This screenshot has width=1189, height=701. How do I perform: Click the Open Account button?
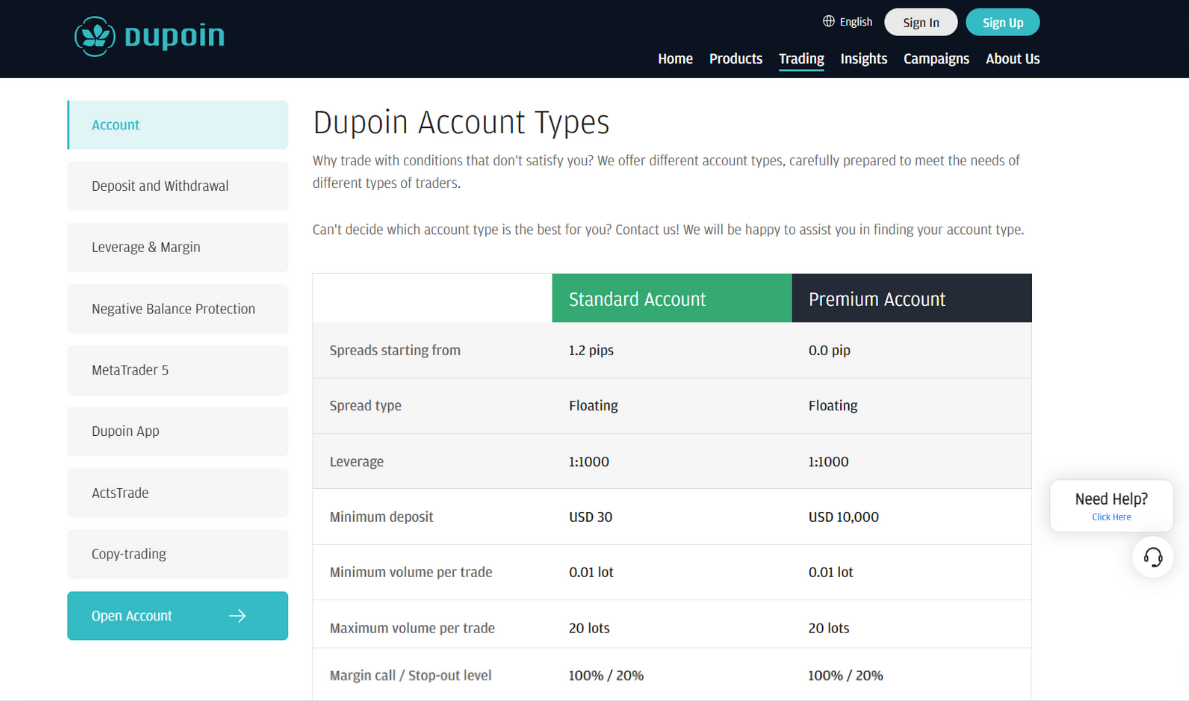pyautogui.click(x=177, y=616)
